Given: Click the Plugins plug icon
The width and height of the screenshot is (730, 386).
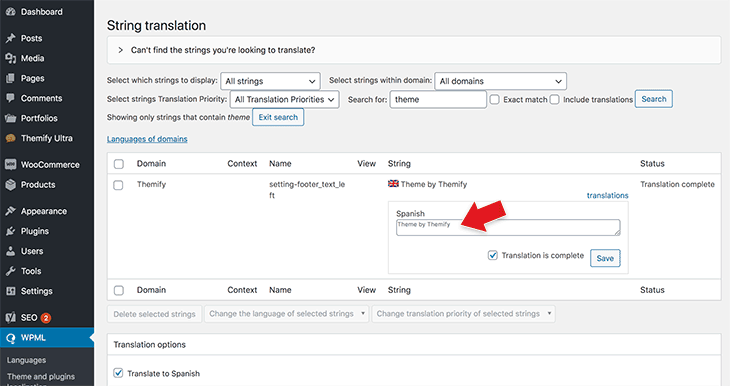Looking at the screenshot, I should [x=10, y=231].
